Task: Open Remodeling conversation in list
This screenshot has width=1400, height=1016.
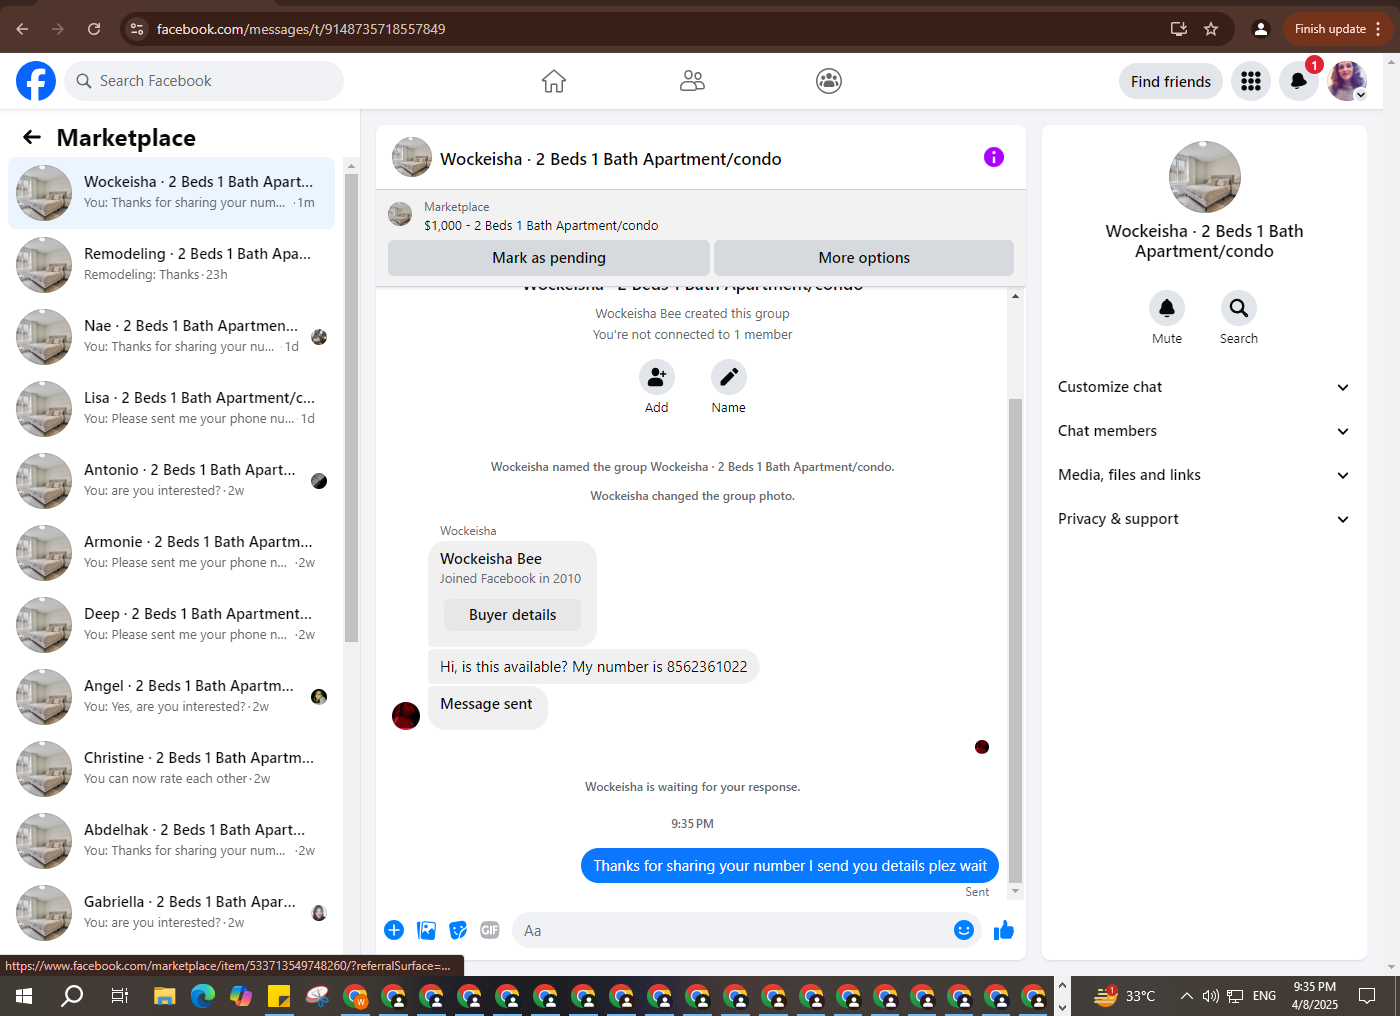Action: pyautogui.click(x=172, y=265)
